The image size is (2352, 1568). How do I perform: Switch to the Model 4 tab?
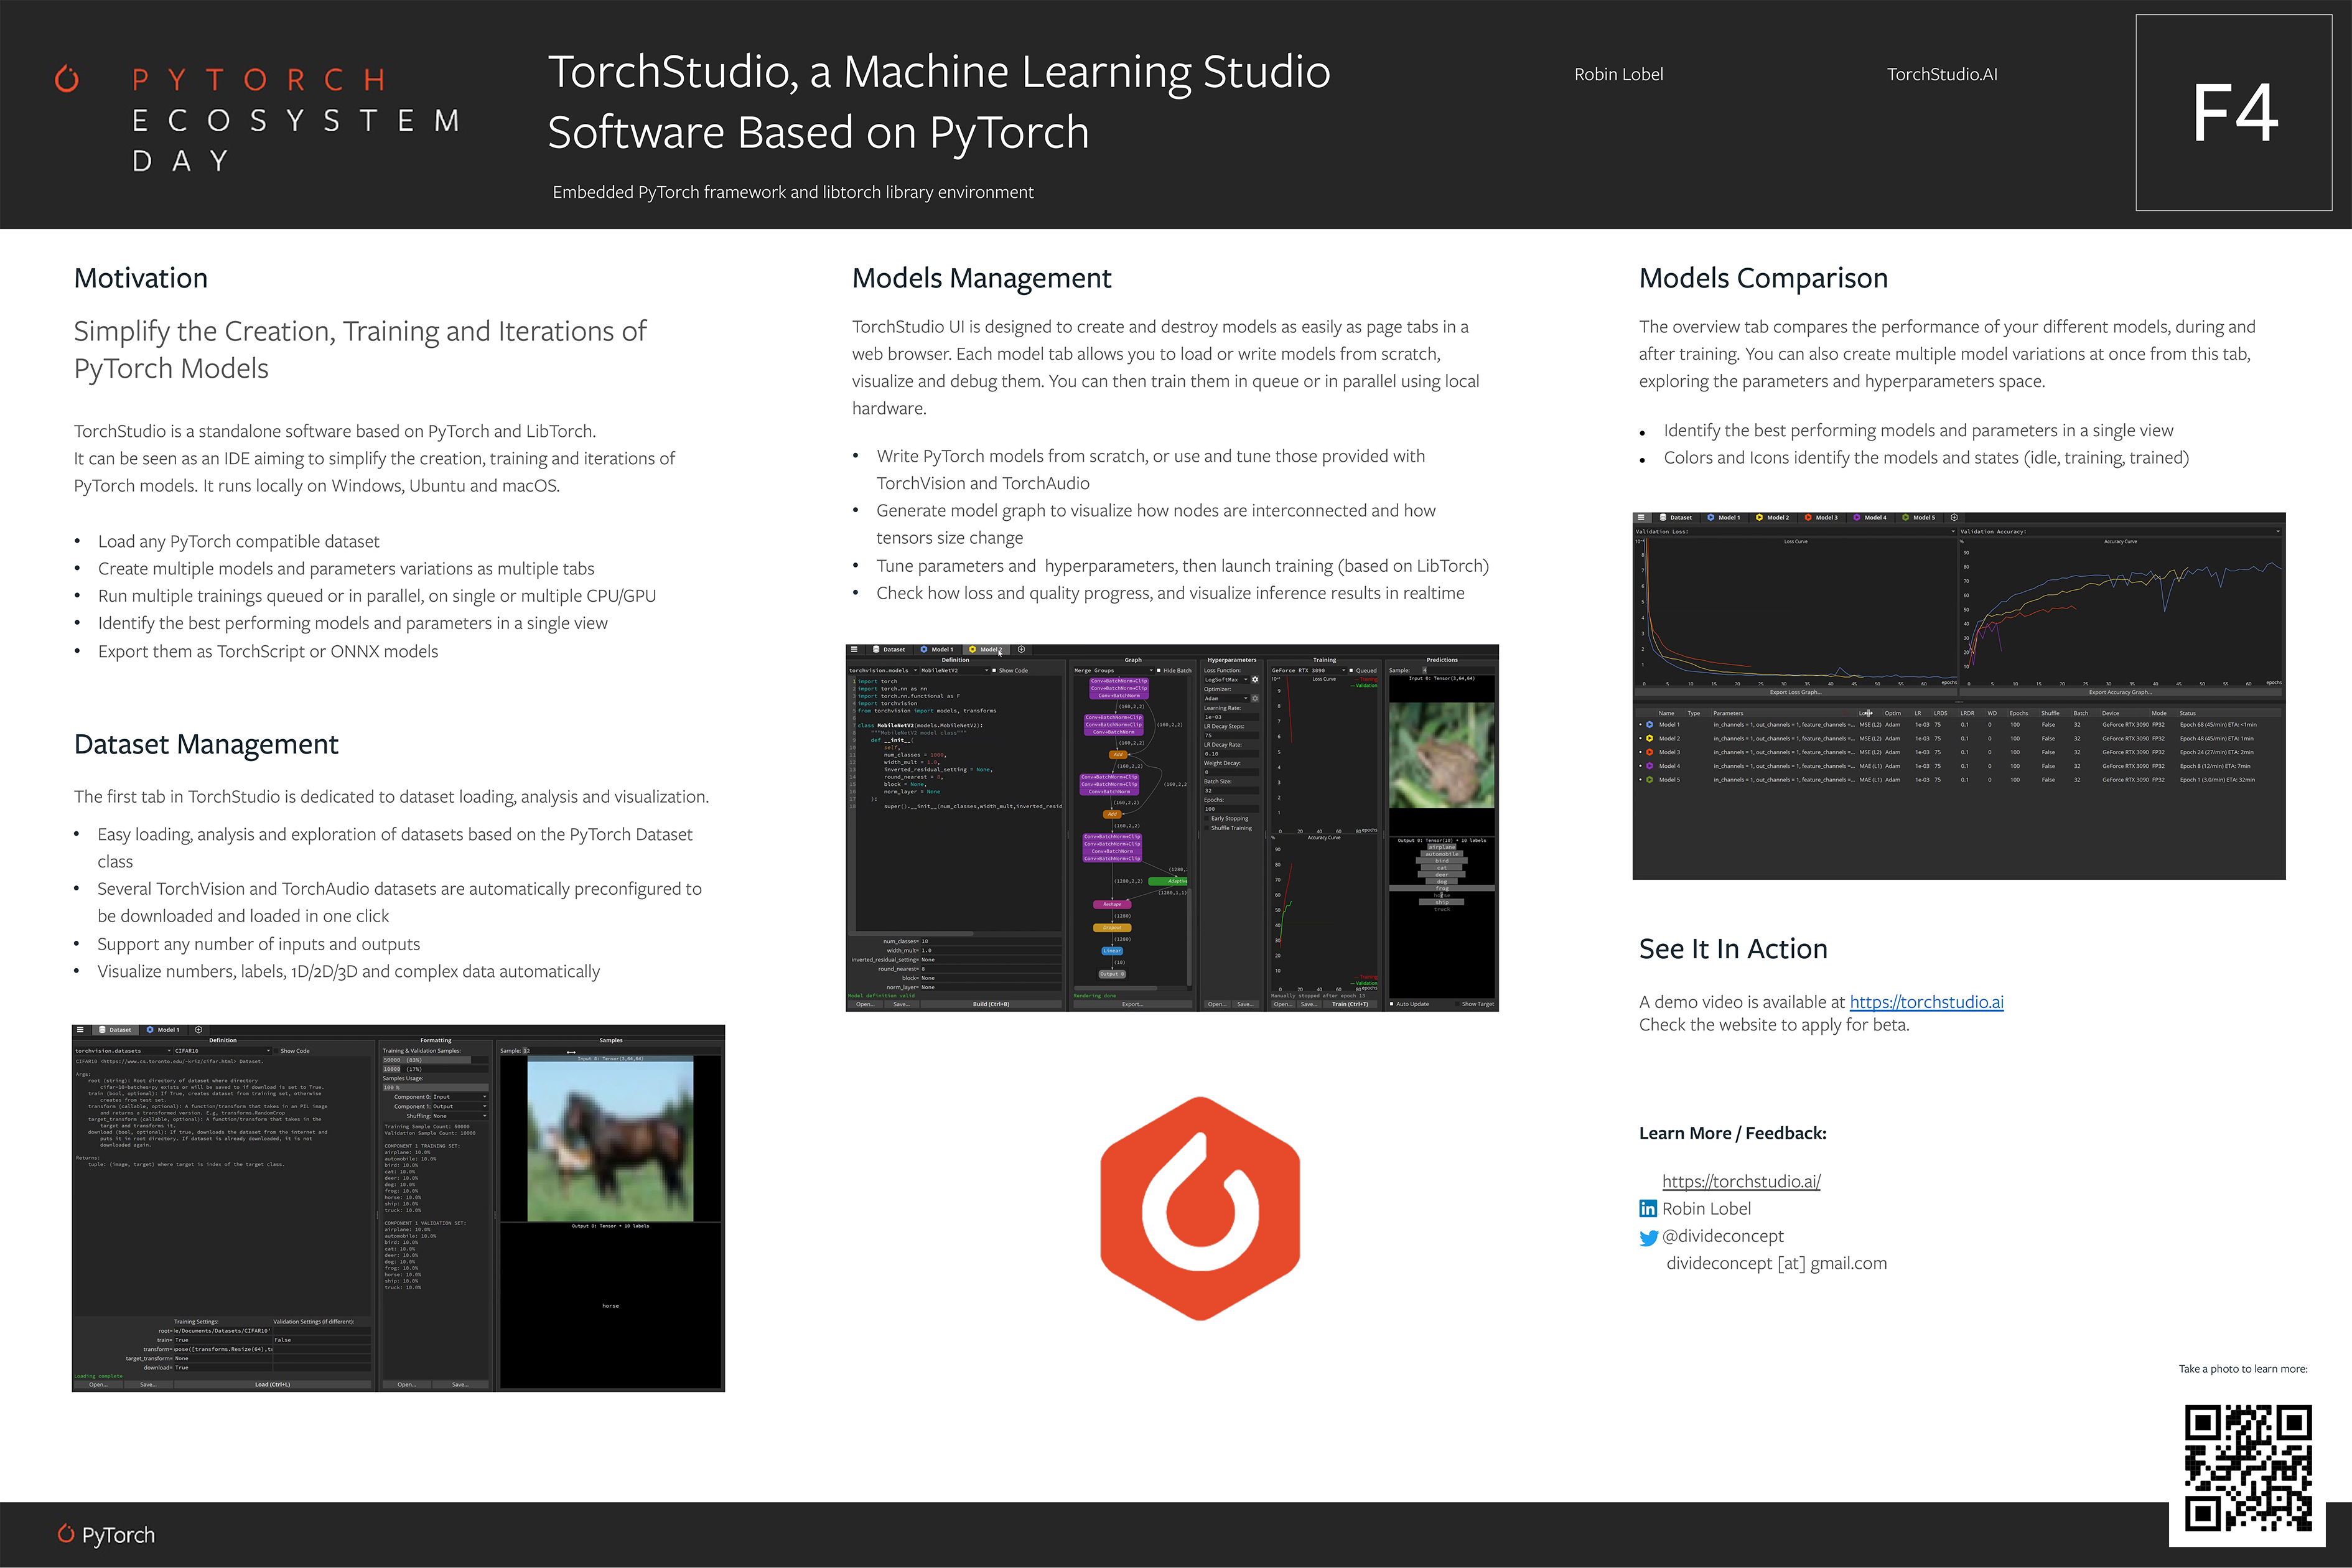1870,518
